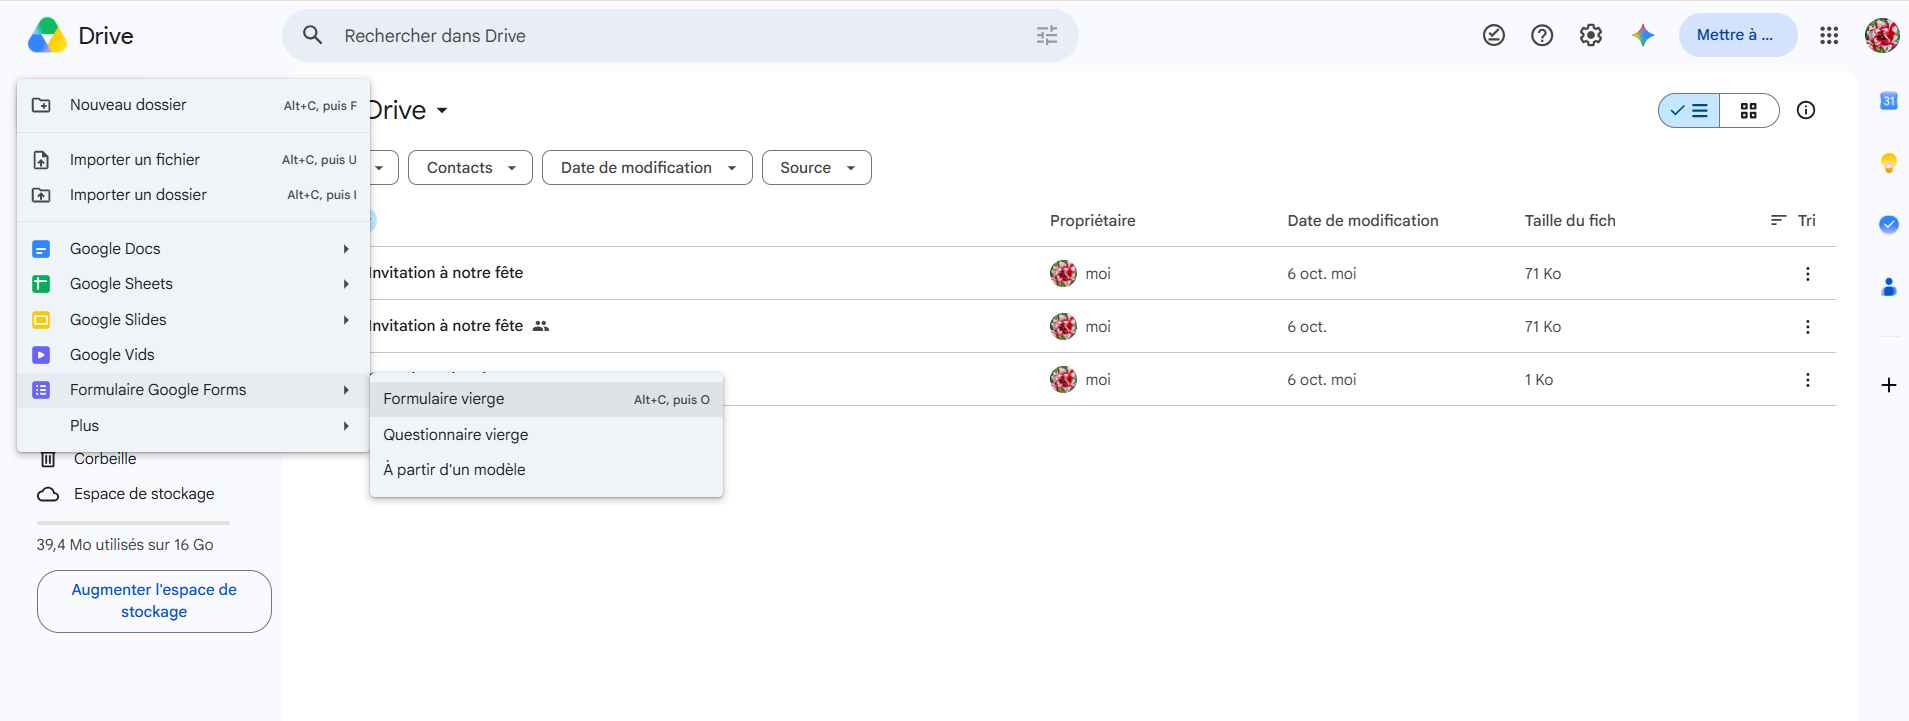Click the Propriétaire column header
Screen dimensions: 1909x721
click(x=1093, y=221)
